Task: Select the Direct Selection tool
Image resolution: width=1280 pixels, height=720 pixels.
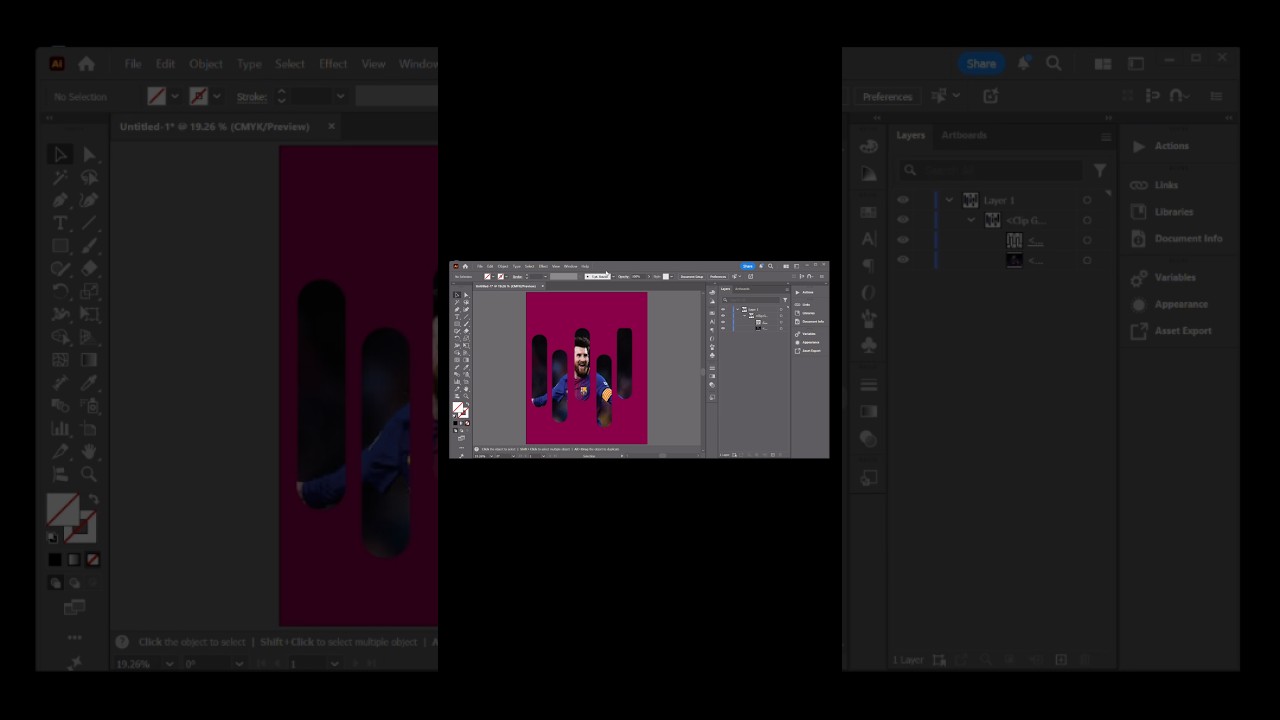Action: pos(89,154)
